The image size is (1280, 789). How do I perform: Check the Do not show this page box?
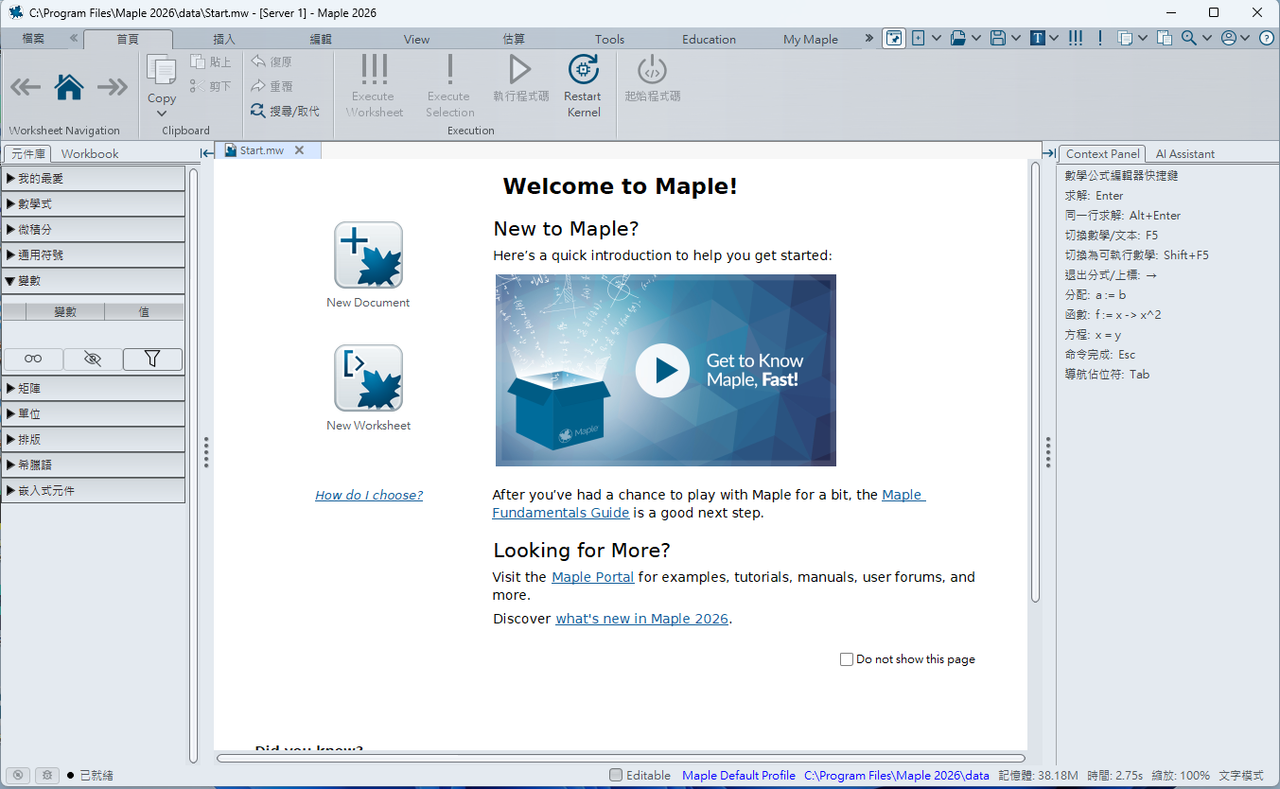coord(846,659)
